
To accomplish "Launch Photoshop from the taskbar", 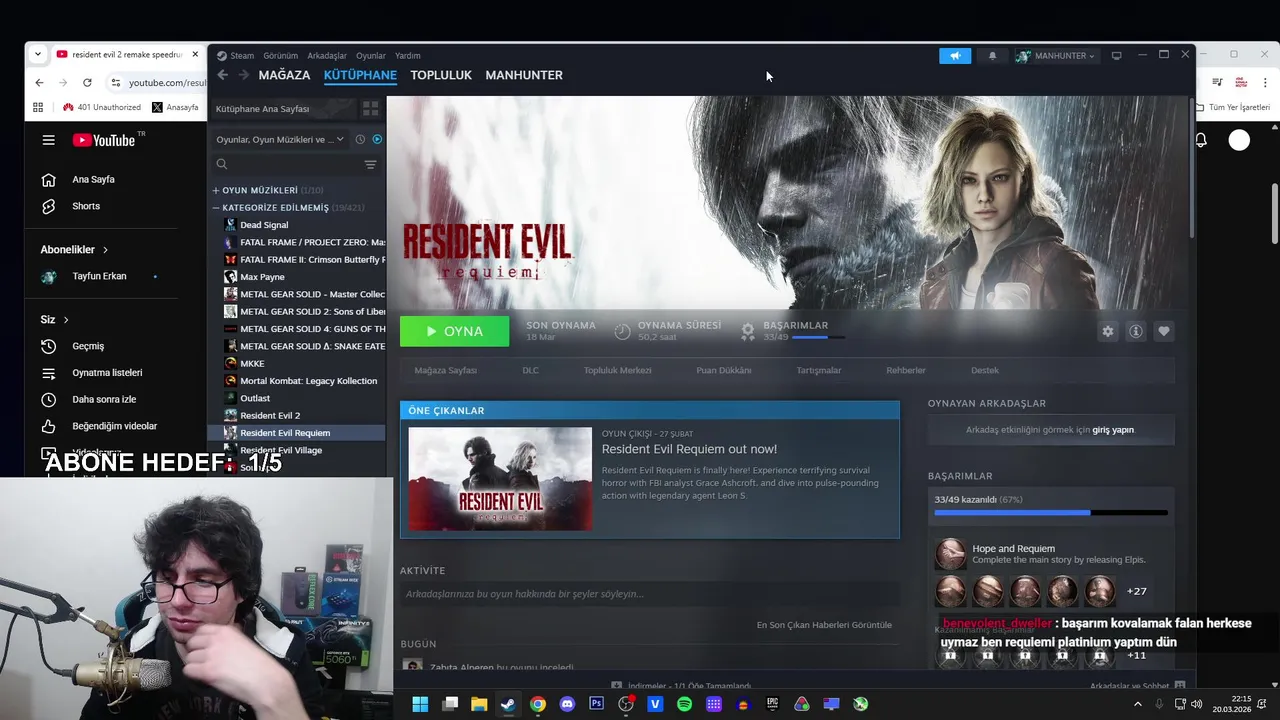I will pos(596,704).
